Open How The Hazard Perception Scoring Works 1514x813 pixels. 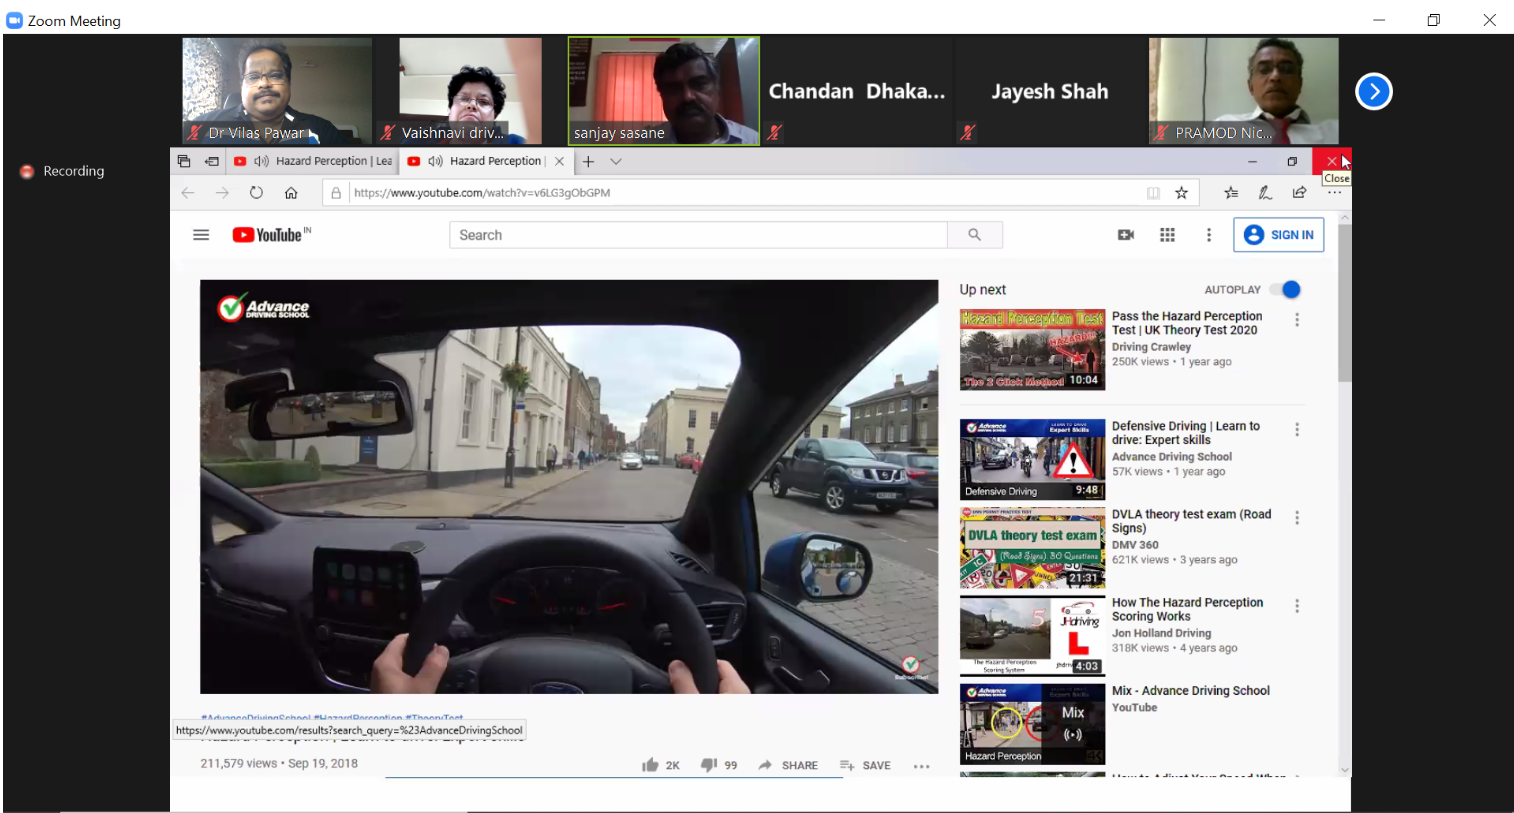point(1187,609)
